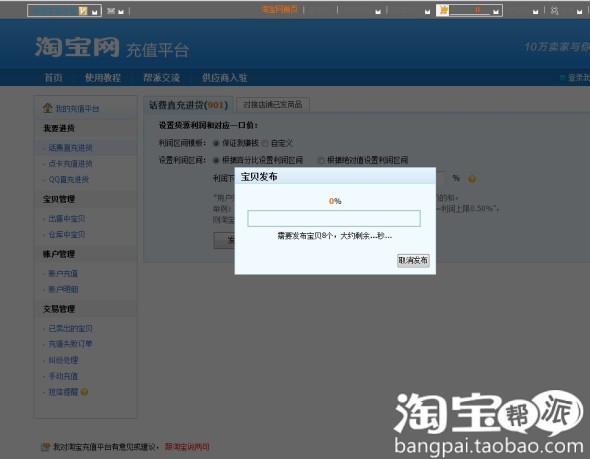The width and height of the screenshot is (590, 459).
Task: Open 已卖出的宝贝 in the sidebar
Action: [x=70, y=328]
